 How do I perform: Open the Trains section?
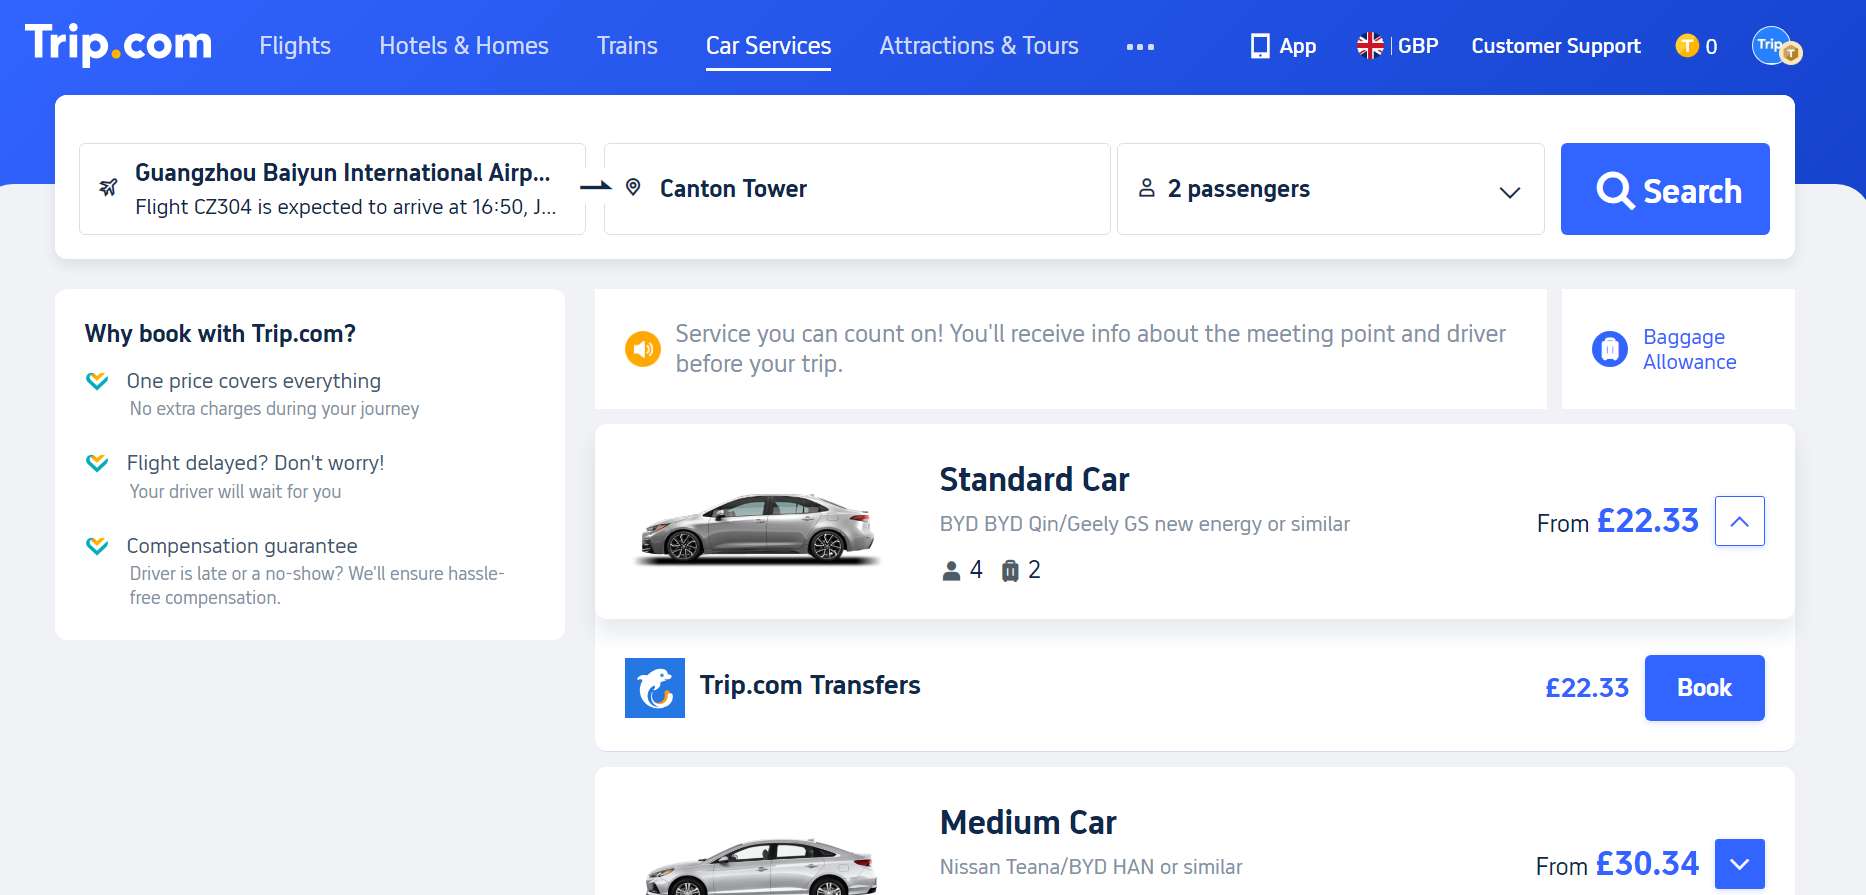627,46
